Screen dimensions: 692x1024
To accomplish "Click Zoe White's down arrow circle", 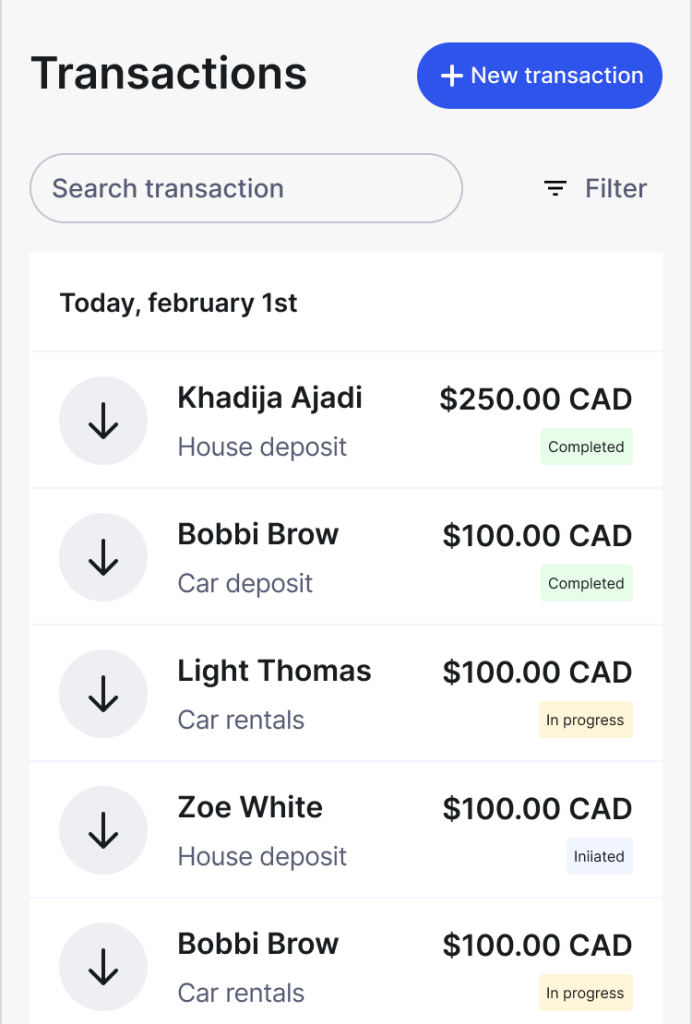I will coord(103,830).
